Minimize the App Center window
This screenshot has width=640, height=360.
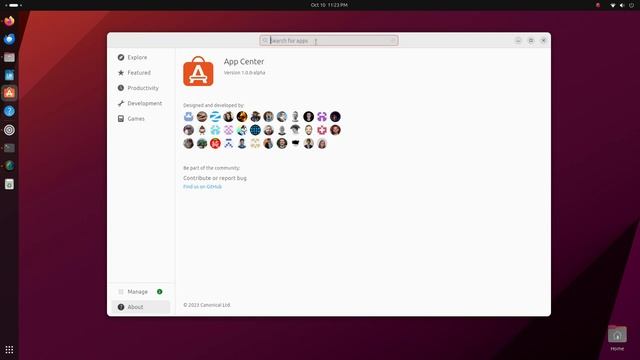pyautogui.click(x=518, y=40)
